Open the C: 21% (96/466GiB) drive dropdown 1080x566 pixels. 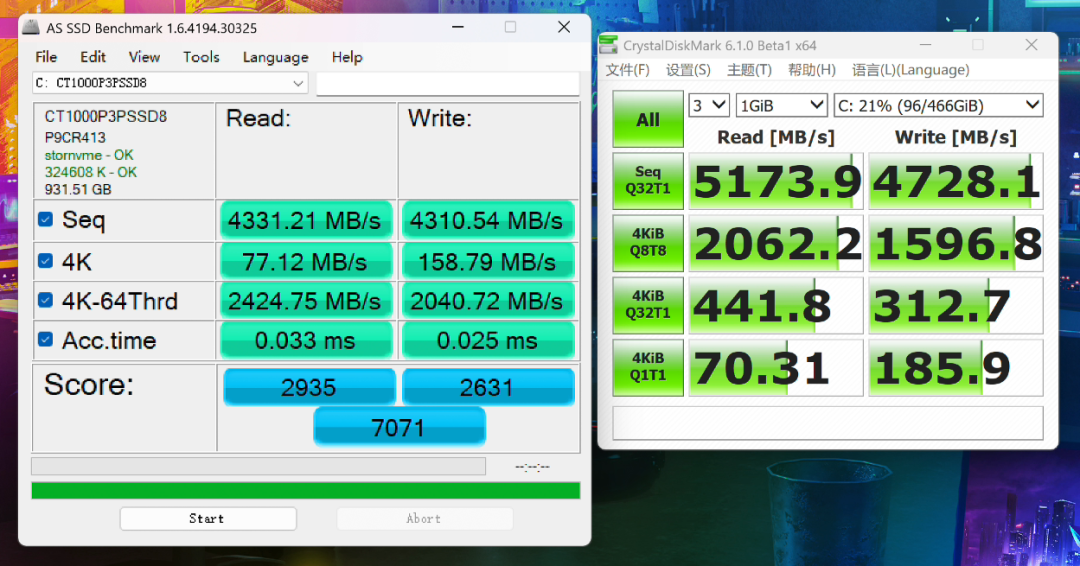[939, 105]
